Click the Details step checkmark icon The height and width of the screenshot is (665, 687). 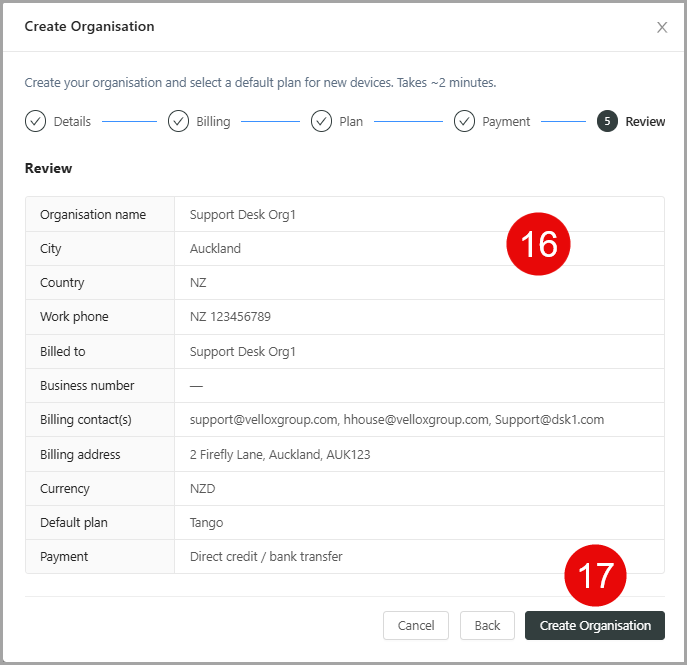[35, 121]
